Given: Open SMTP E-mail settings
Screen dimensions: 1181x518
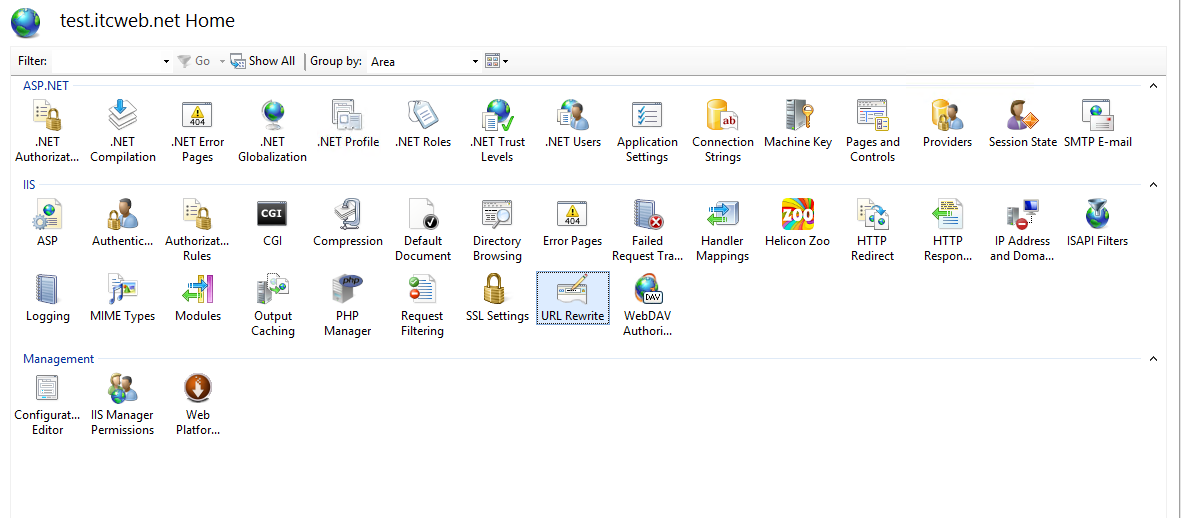Looking at the screenshot, I should (1097, 124).
